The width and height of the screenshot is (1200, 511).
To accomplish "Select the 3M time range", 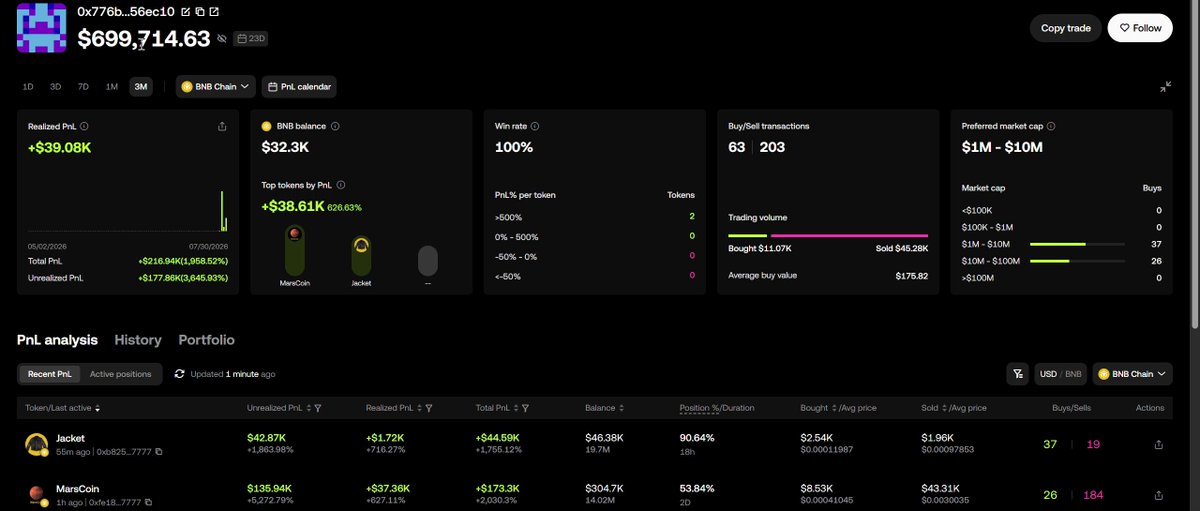I will coord(141,87).
